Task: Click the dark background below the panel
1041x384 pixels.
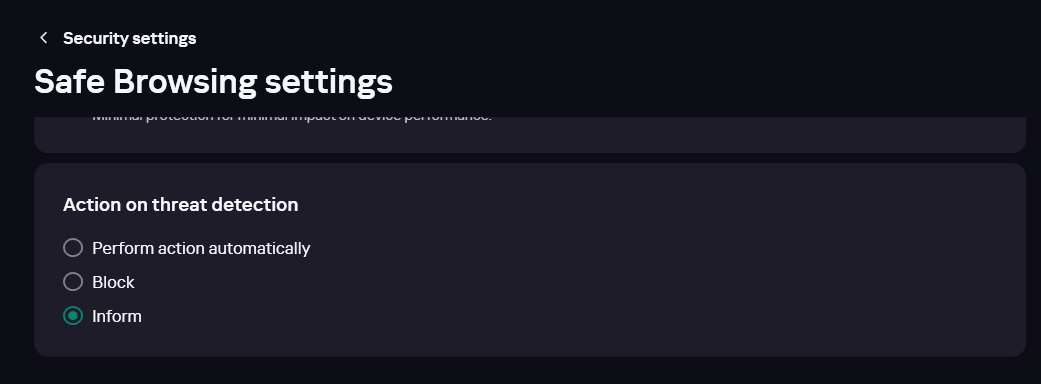Action: coord(530,371)
